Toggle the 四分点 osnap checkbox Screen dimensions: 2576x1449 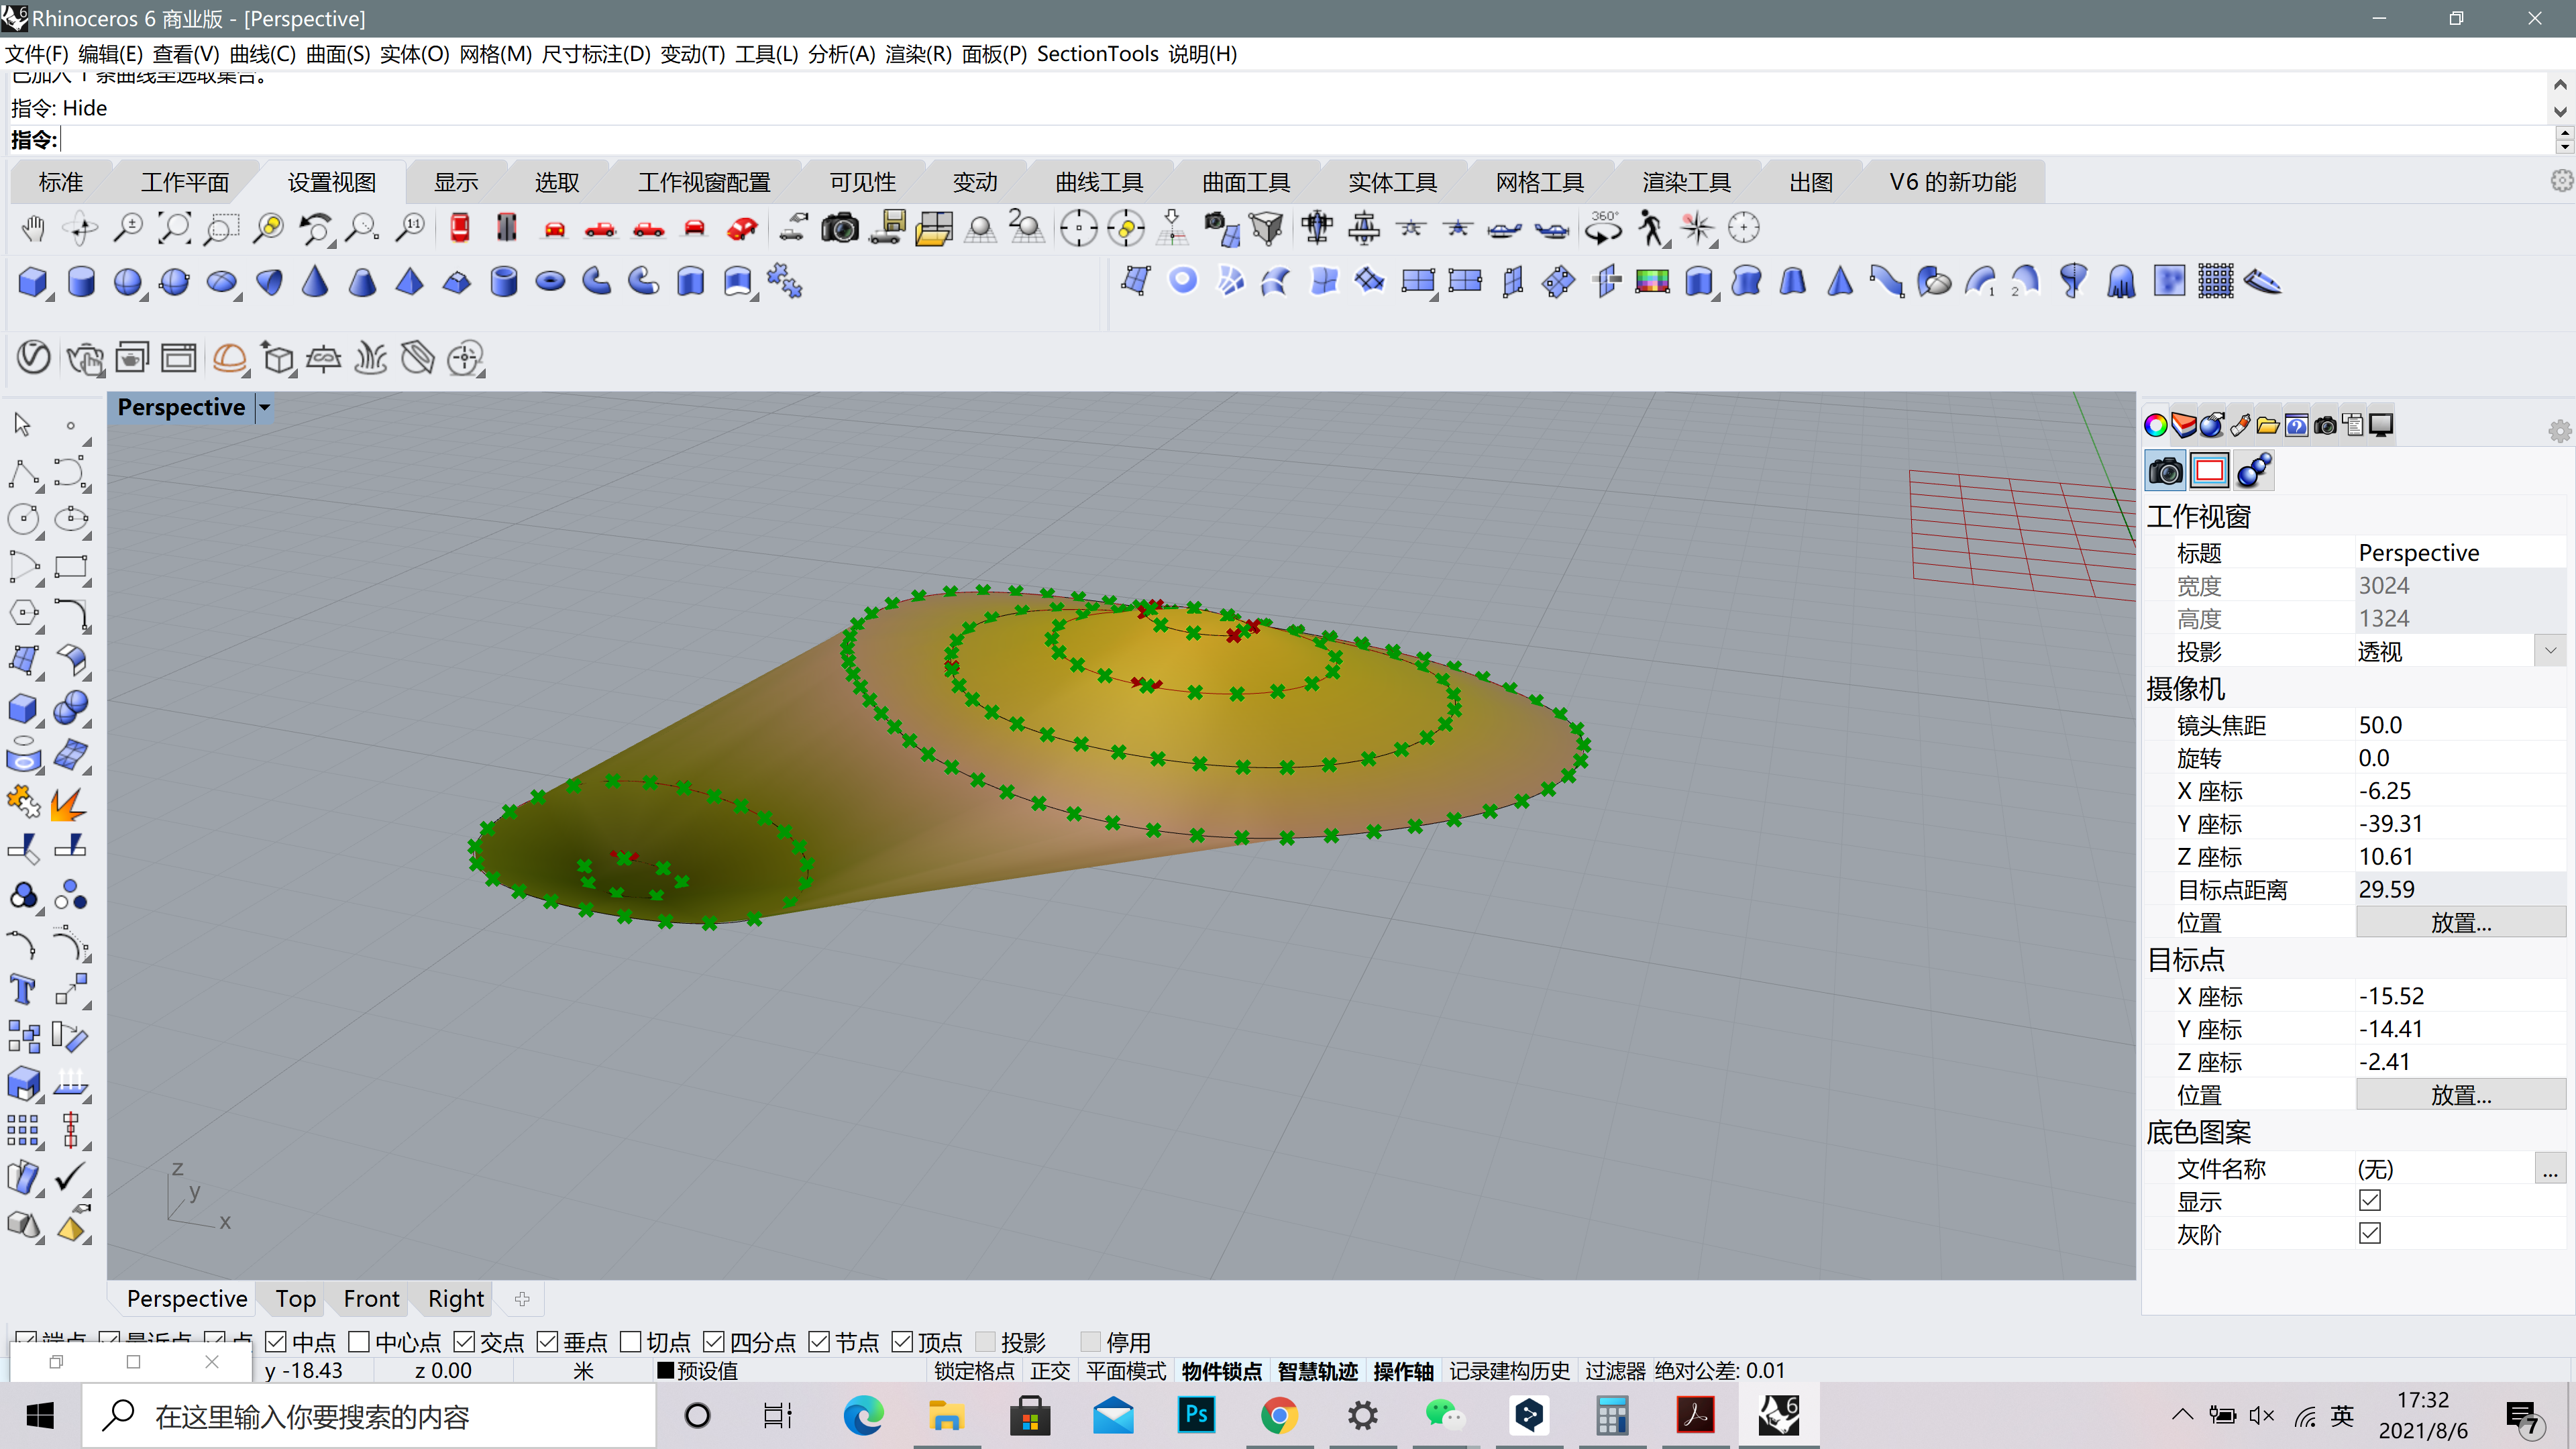tap(714, 1341)
